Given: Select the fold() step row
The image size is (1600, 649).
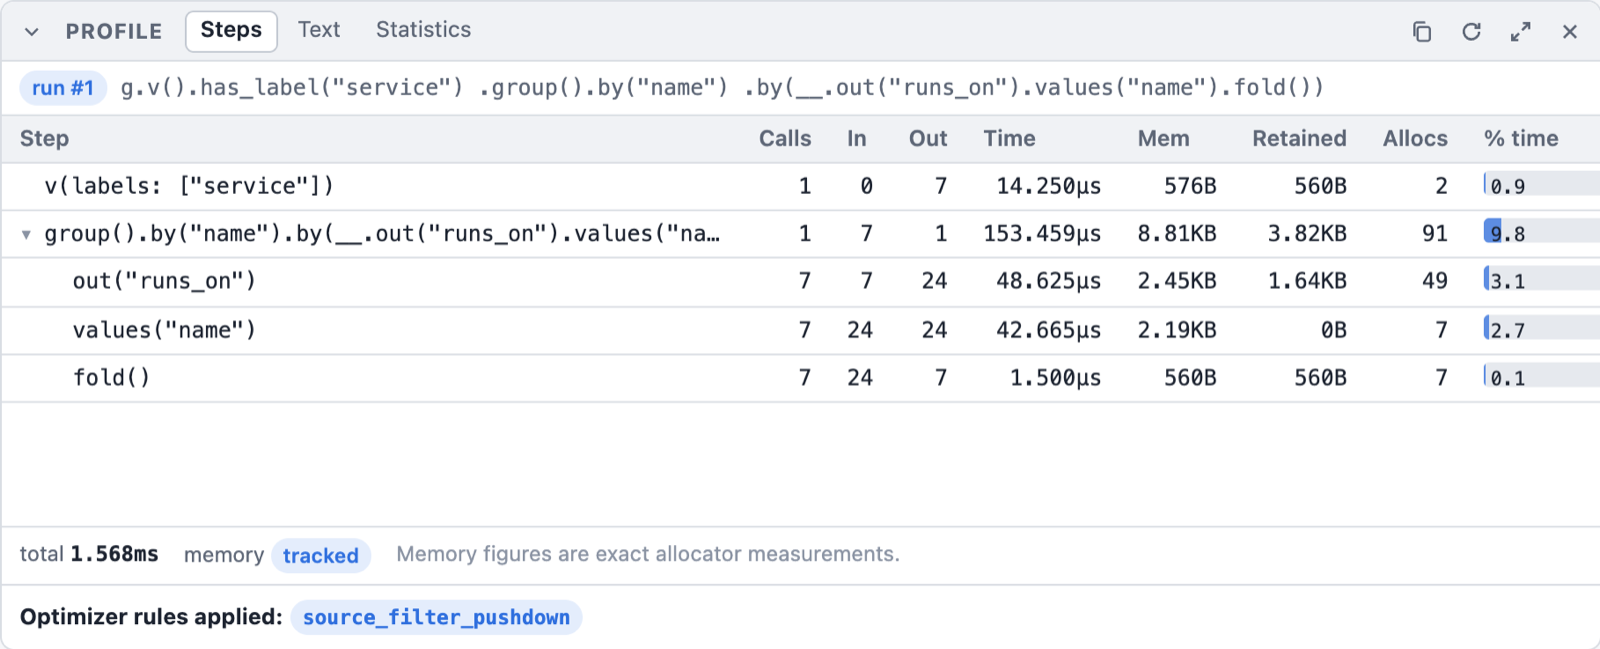Looking at the screenshot, I should (800, 378).
